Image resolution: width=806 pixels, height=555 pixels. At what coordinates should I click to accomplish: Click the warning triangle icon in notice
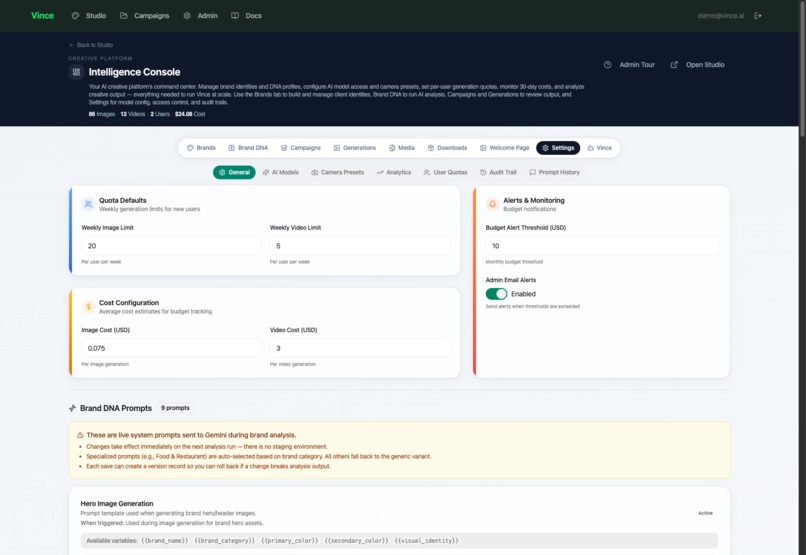(80, 435)
